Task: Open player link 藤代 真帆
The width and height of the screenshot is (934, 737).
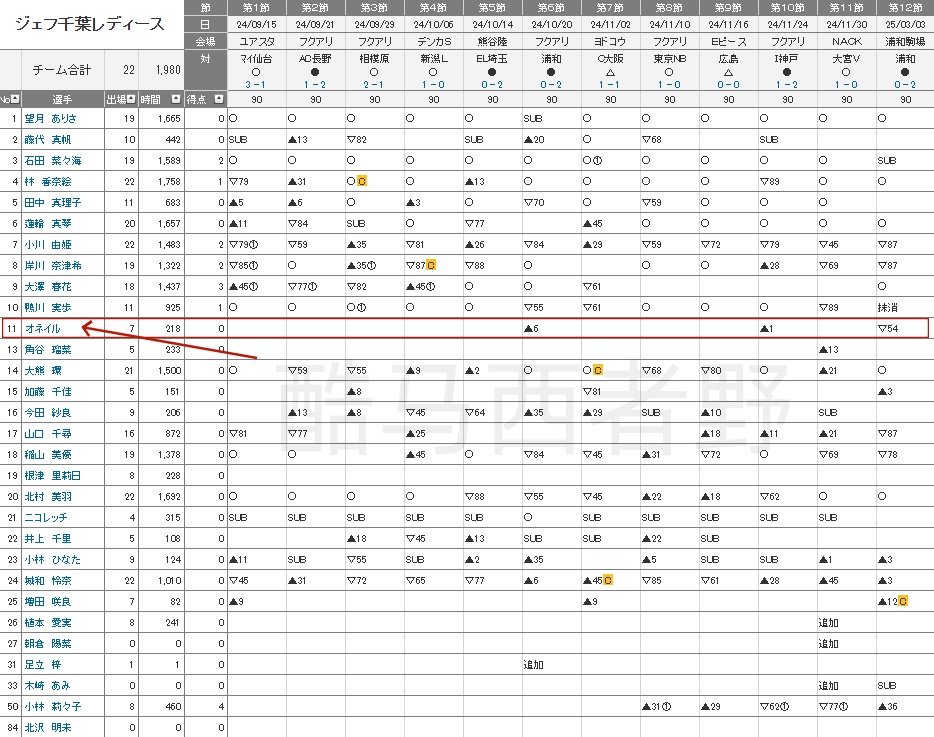Action: (x=48, y=139)
